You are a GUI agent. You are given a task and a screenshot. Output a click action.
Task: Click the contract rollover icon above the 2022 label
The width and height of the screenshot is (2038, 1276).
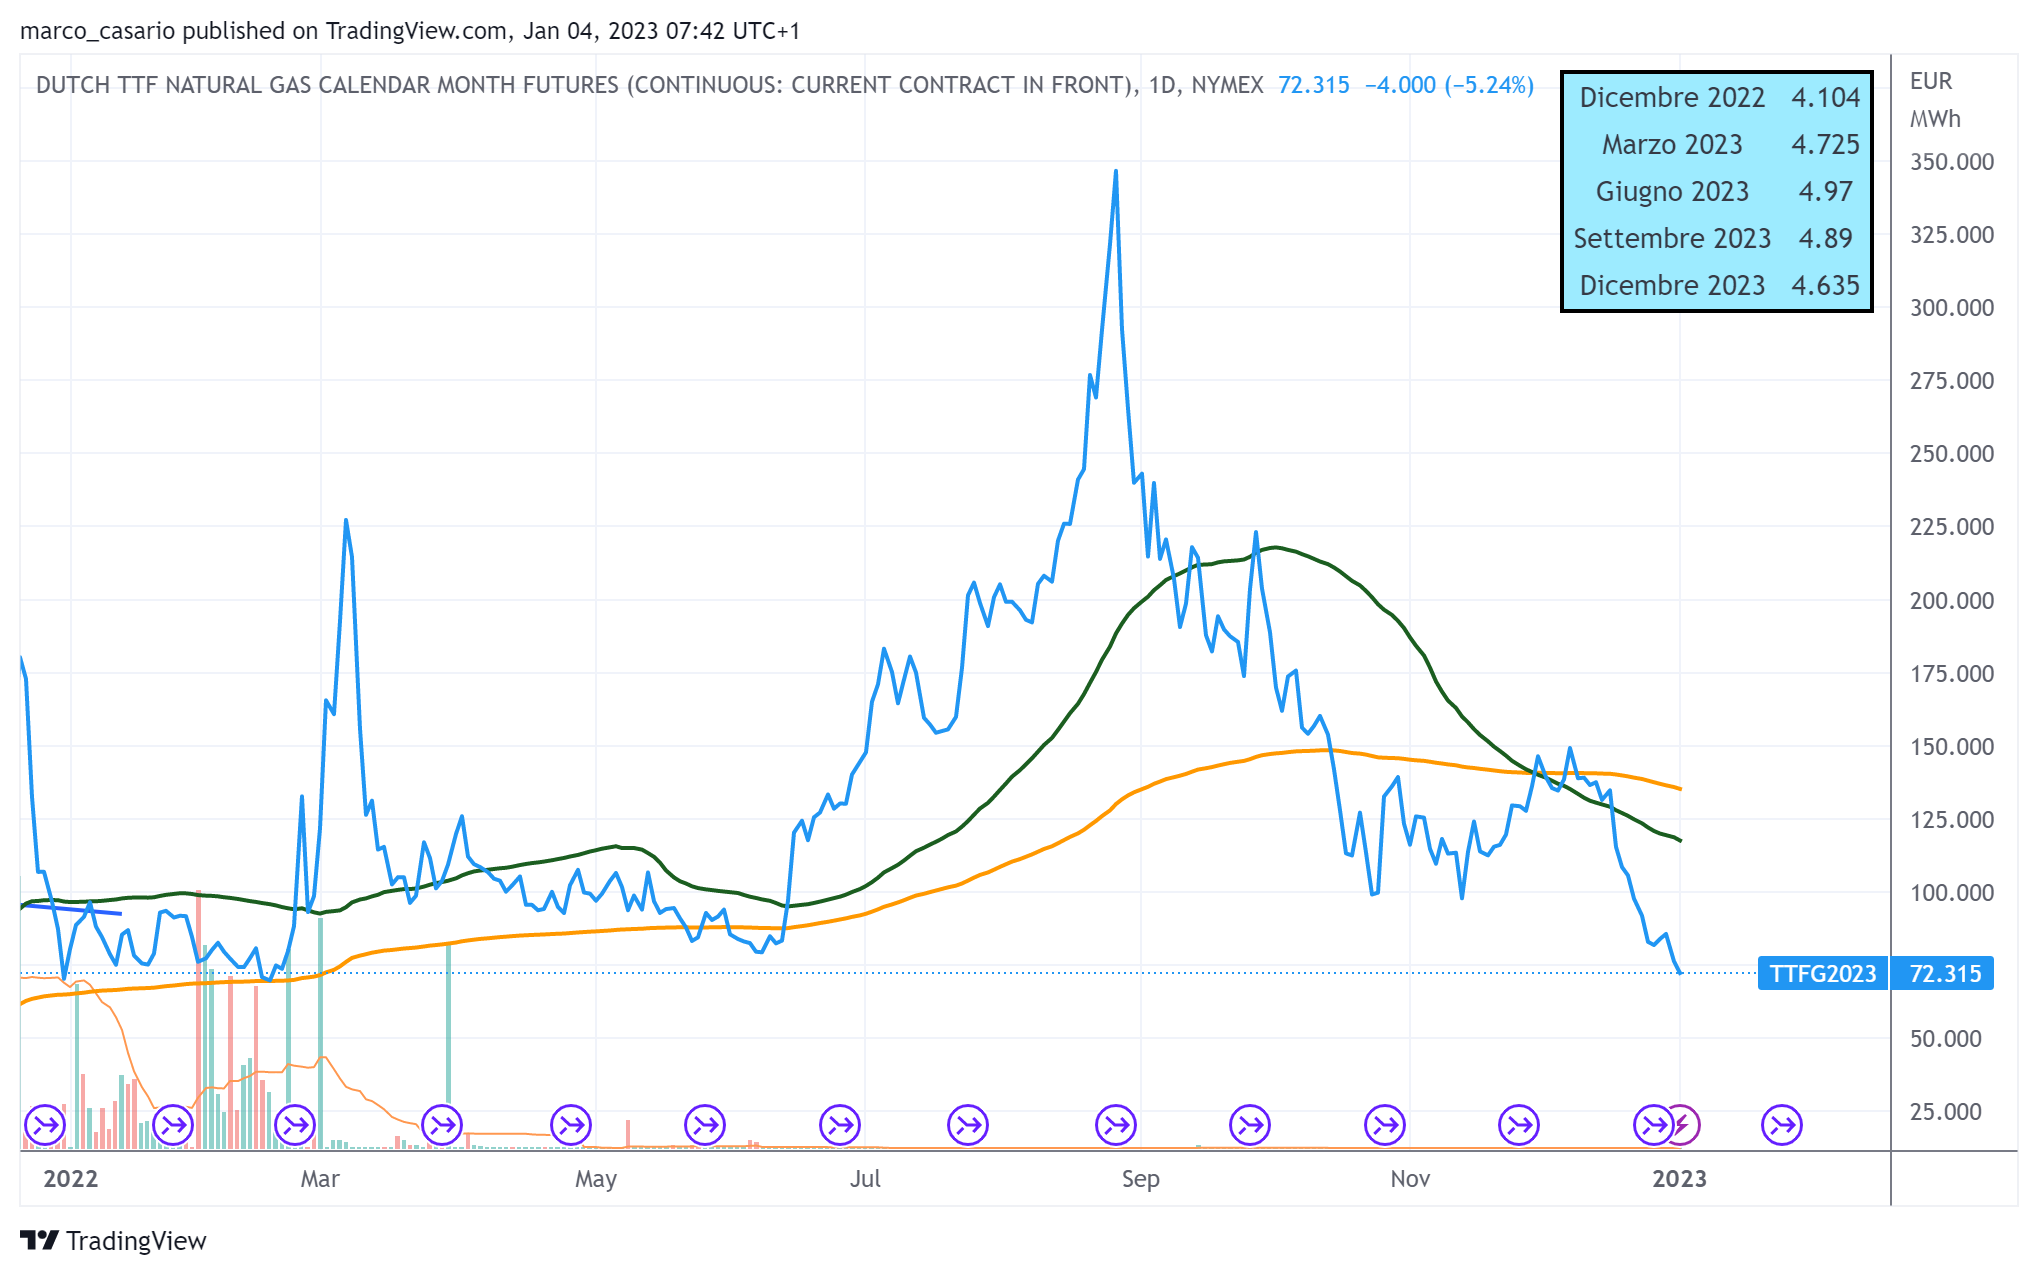[45, 1125]
